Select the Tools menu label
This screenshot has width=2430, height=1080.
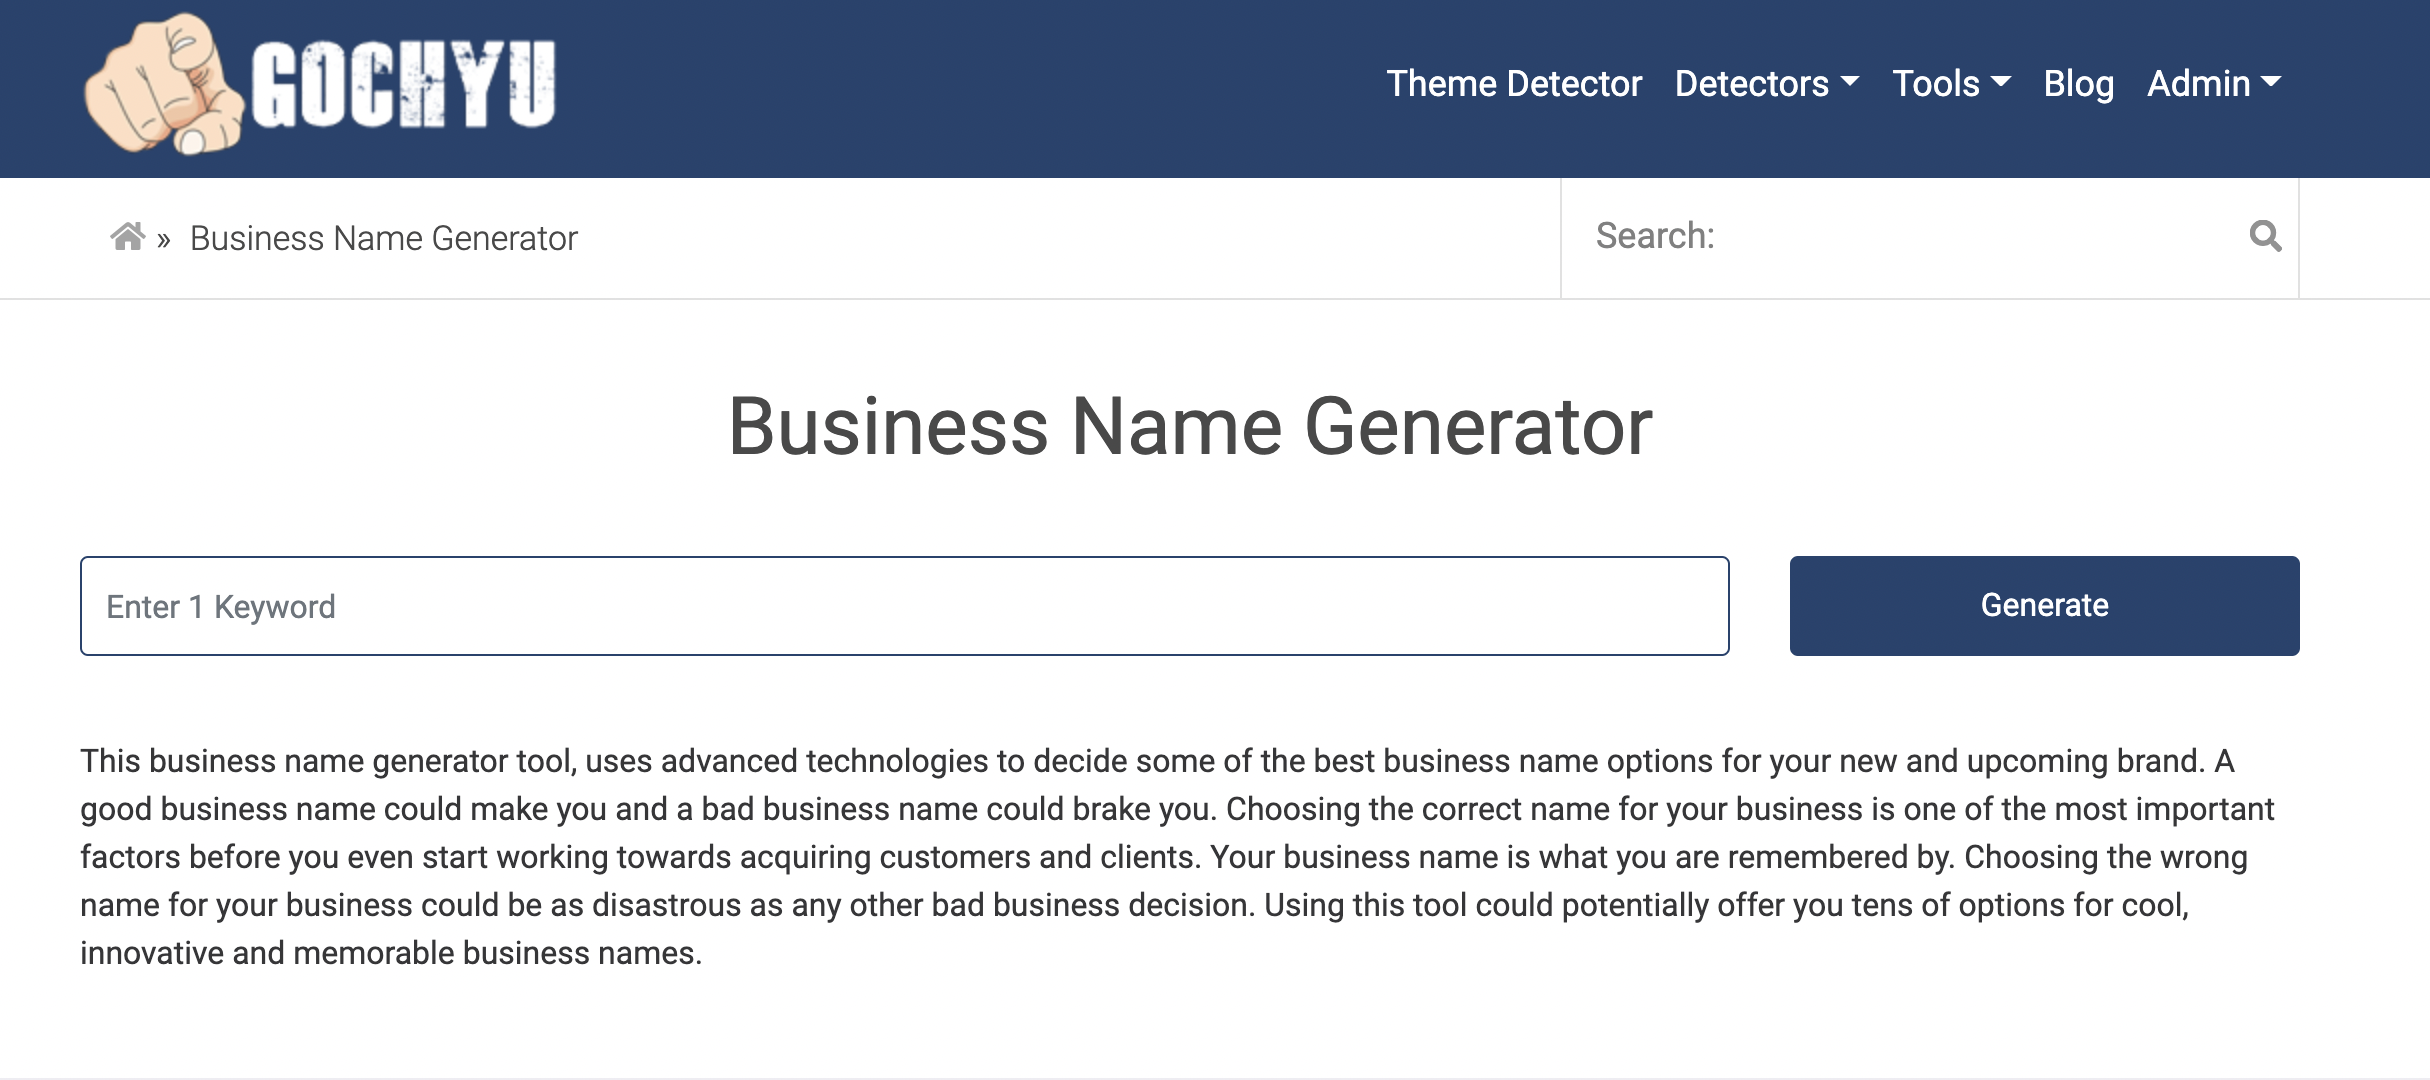tap(1935, 84)
